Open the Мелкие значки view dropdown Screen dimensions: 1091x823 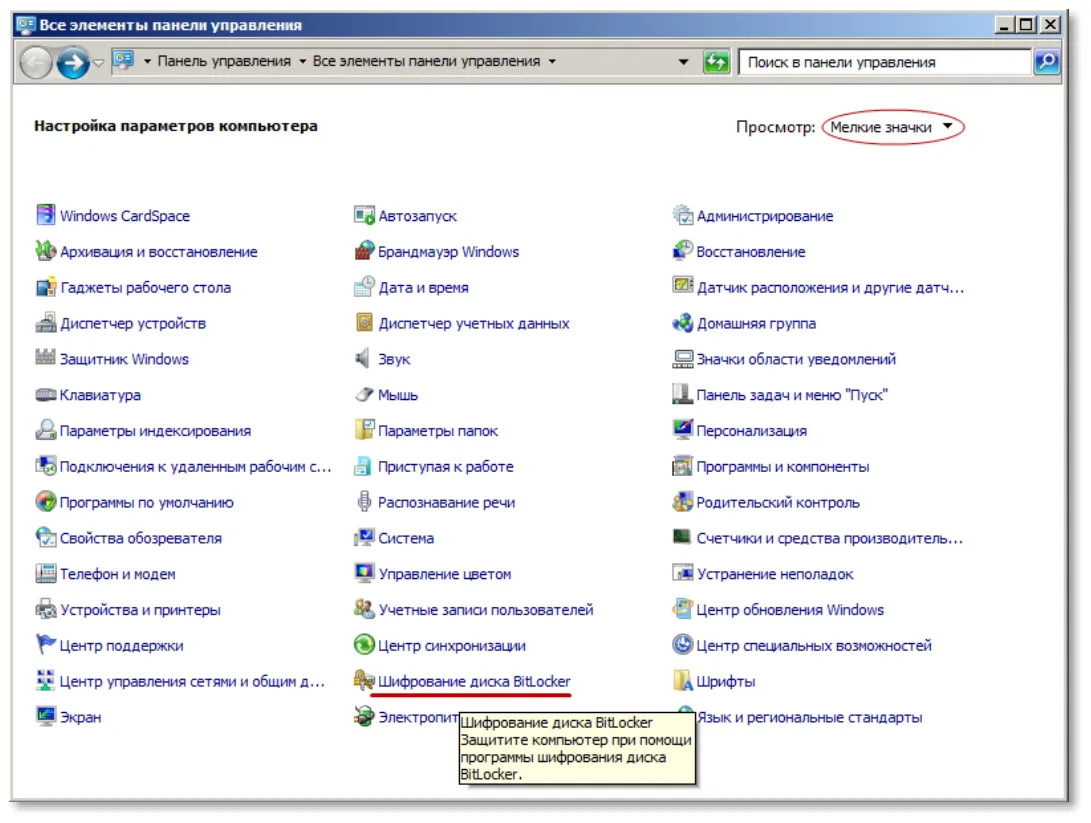[x=891, y=127]
